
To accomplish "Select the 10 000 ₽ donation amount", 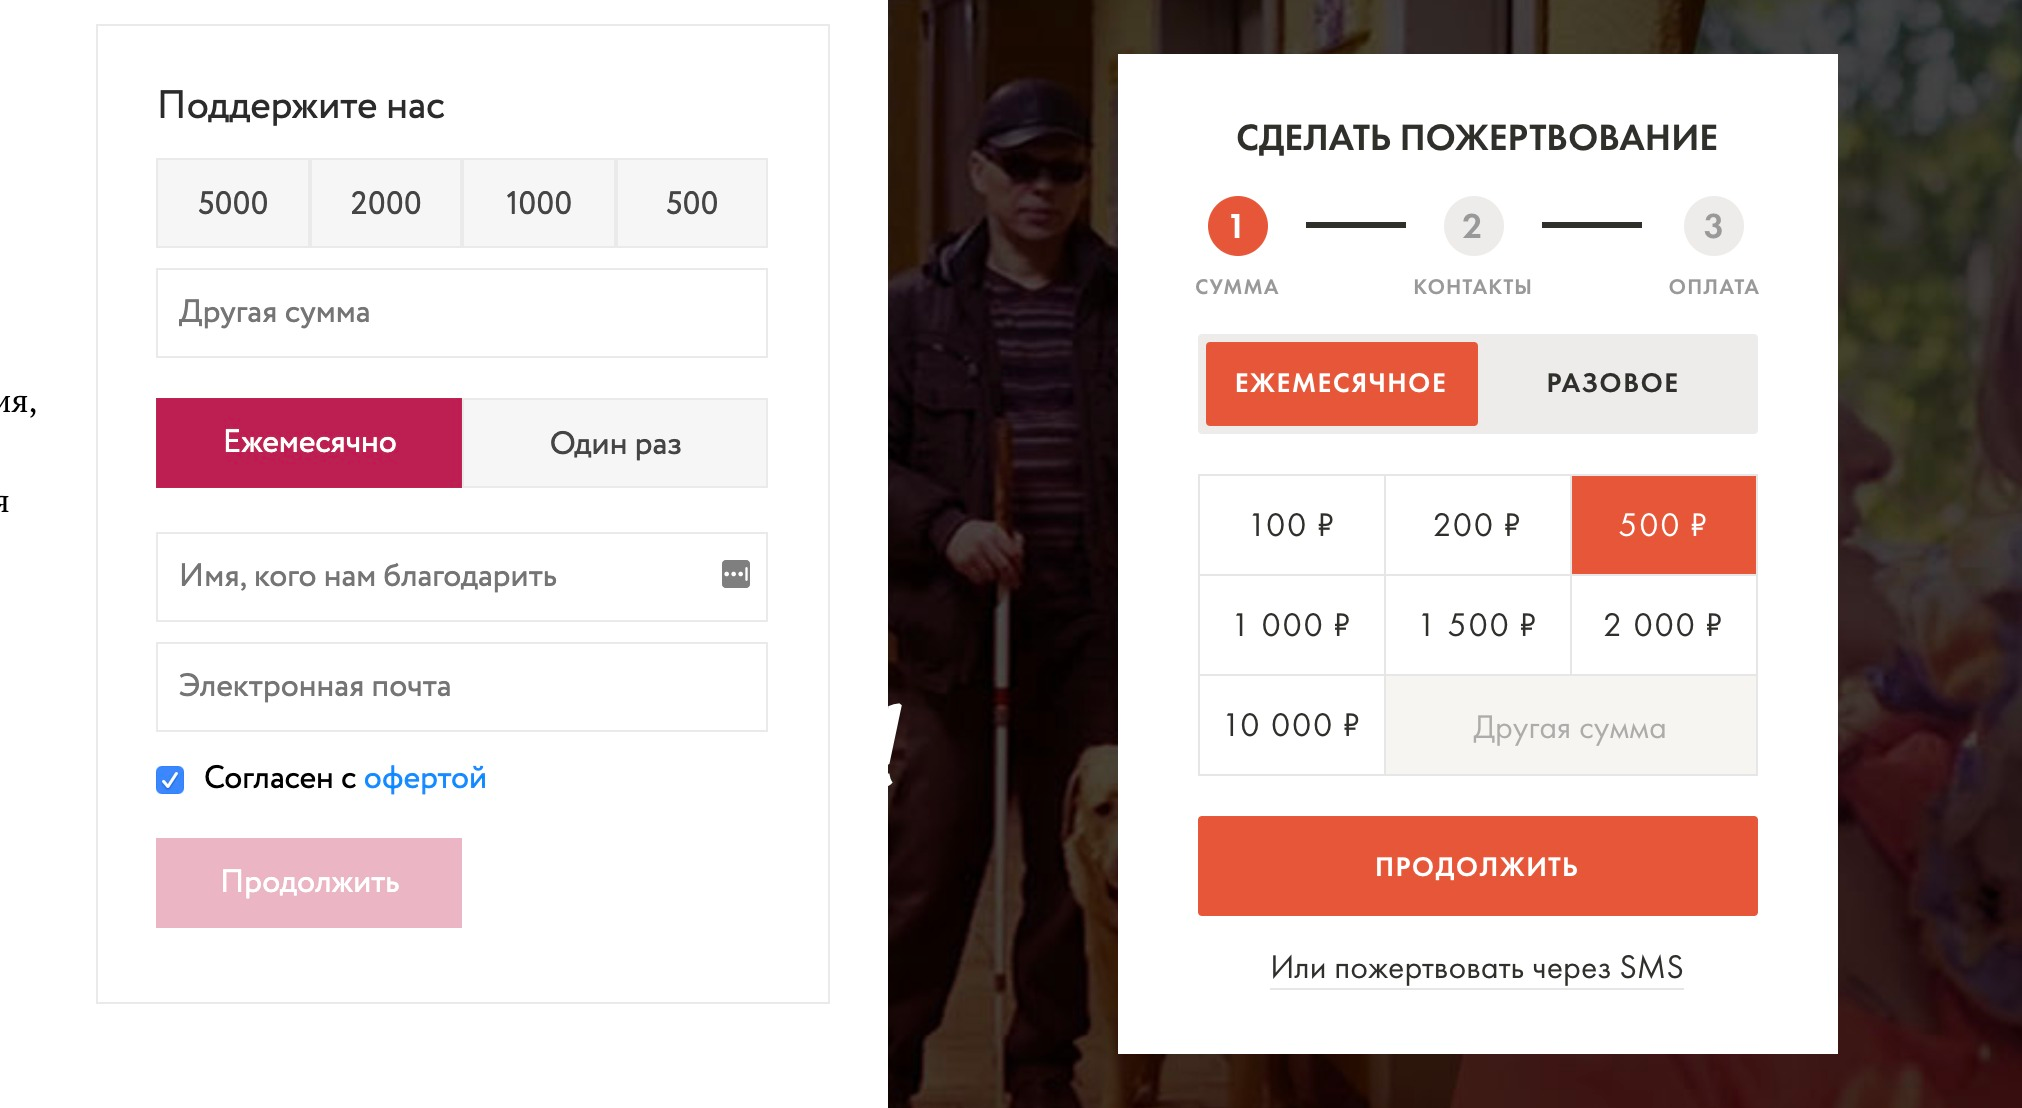I will tap(1291, 725).
